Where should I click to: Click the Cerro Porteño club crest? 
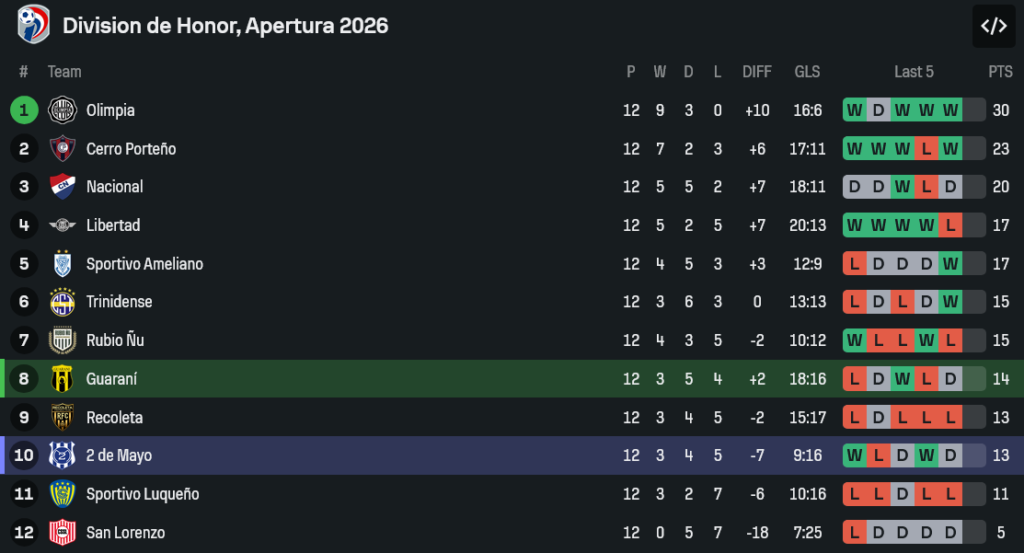tap(63, 149)
